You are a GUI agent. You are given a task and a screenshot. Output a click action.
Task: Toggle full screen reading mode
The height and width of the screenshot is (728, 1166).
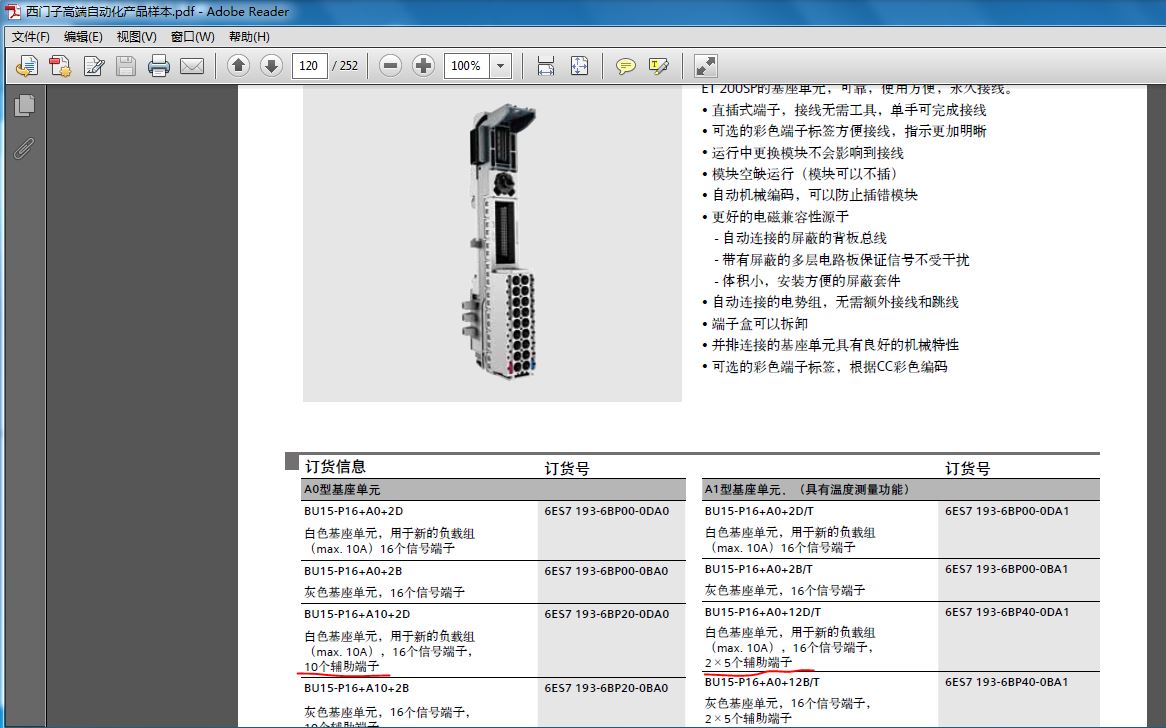click(x=704, y=65)
